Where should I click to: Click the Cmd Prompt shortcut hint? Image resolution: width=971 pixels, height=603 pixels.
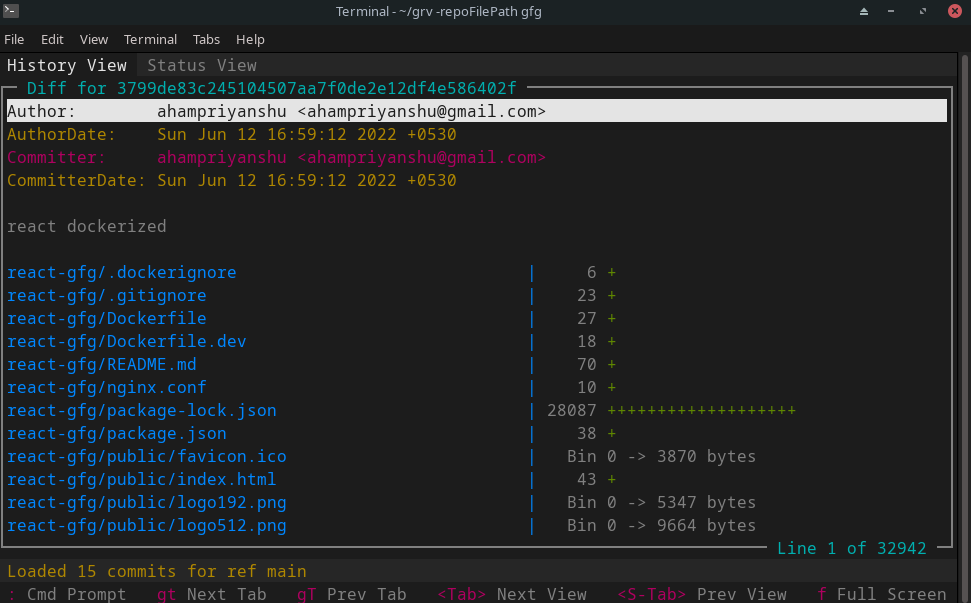pos(68,594)
